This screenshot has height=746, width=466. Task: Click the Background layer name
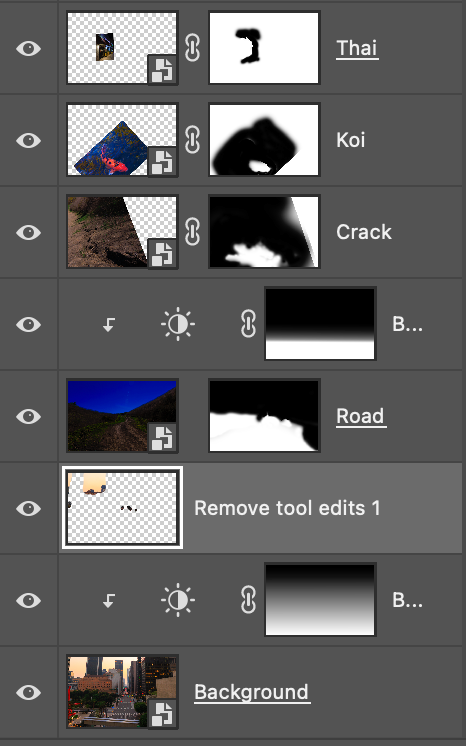pos(252,692)
